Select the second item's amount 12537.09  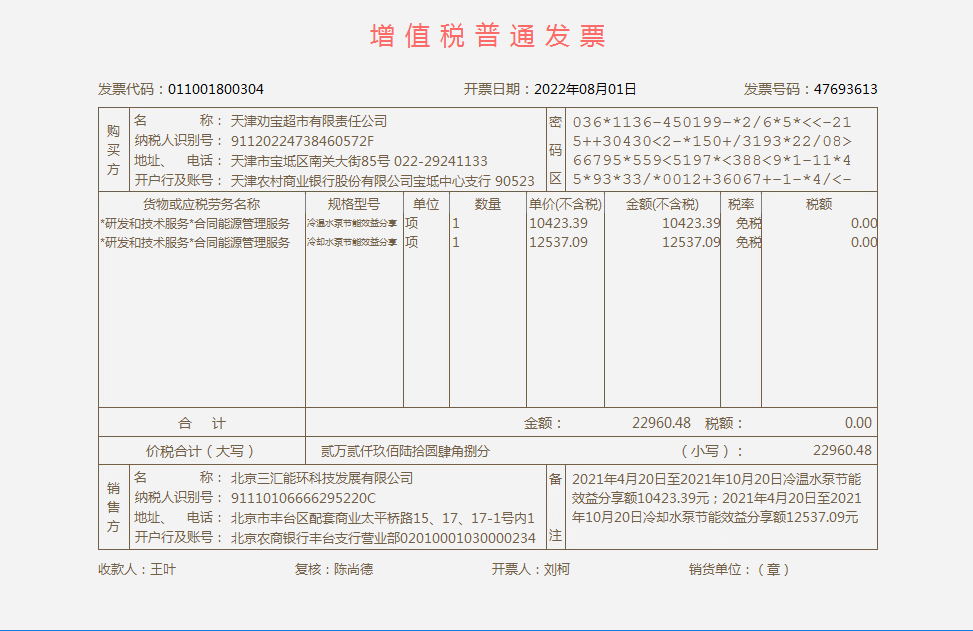coord(691,242)
